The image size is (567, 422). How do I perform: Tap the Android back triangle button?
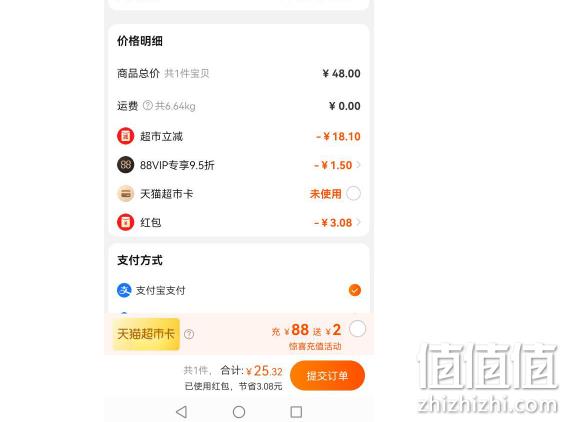182,412
